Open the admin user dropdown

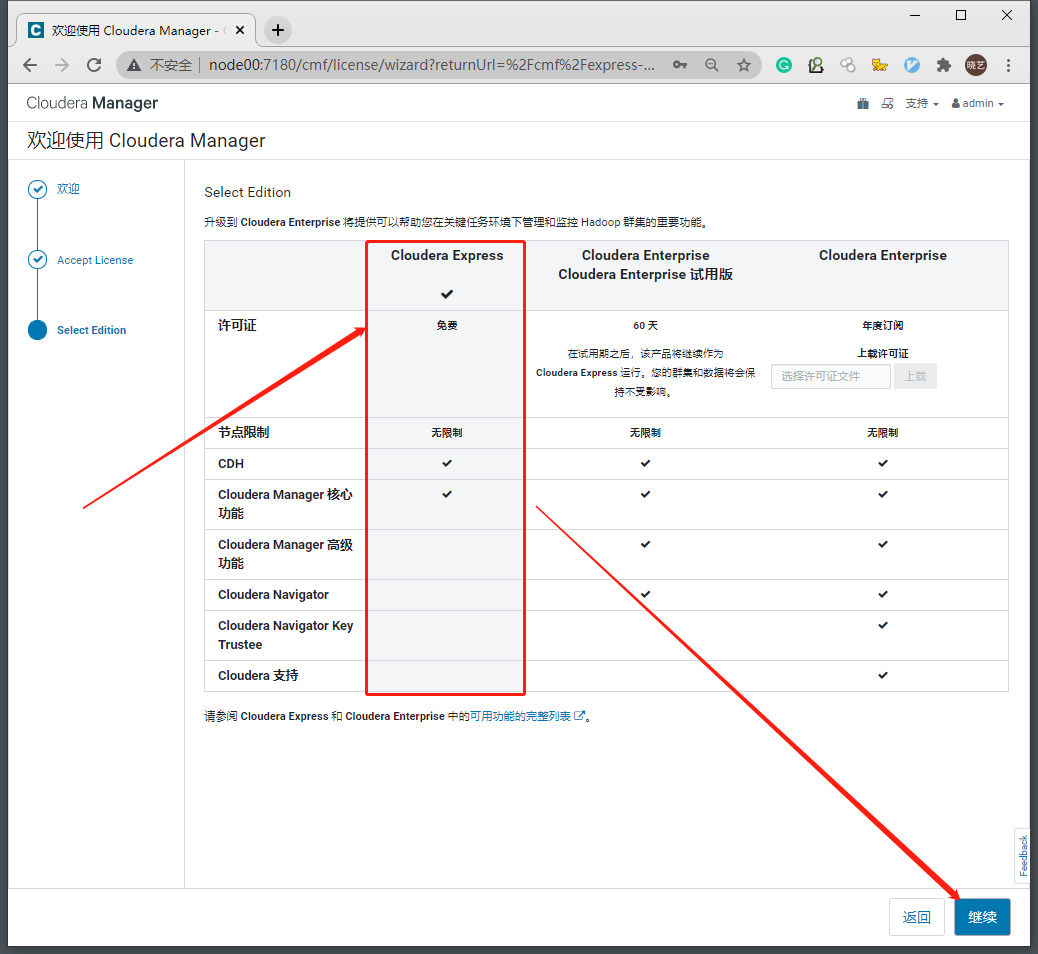(978, 103)
